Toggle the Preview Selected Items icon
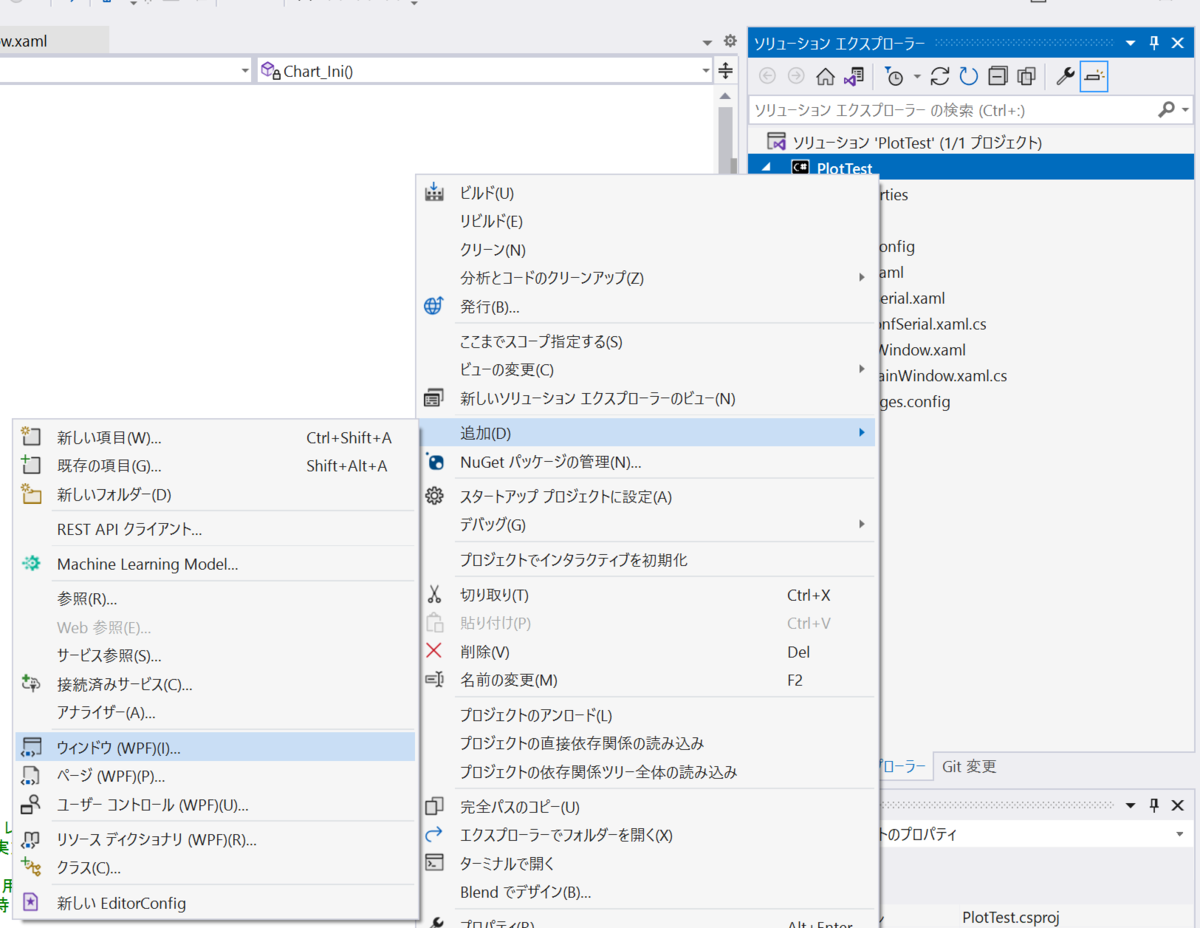Screen dimensions: 1200x928 1026,76
